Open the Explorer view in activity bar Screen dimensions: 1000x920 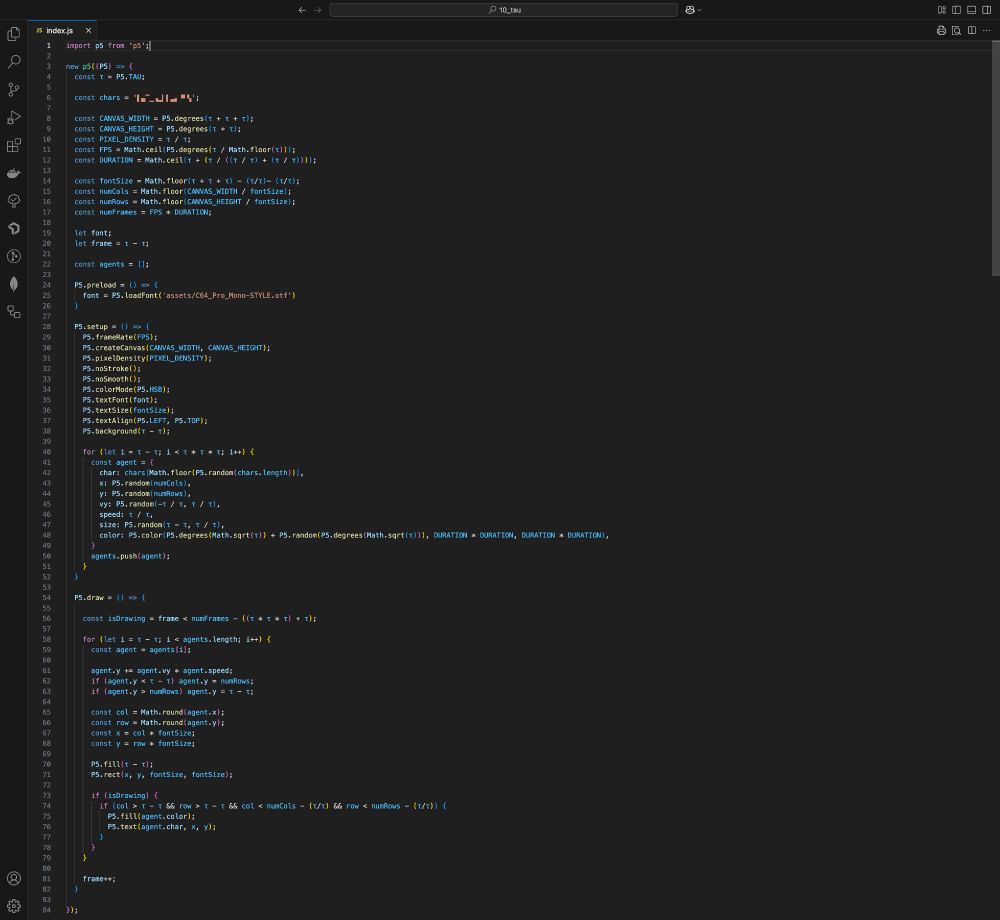pos(13,34)
